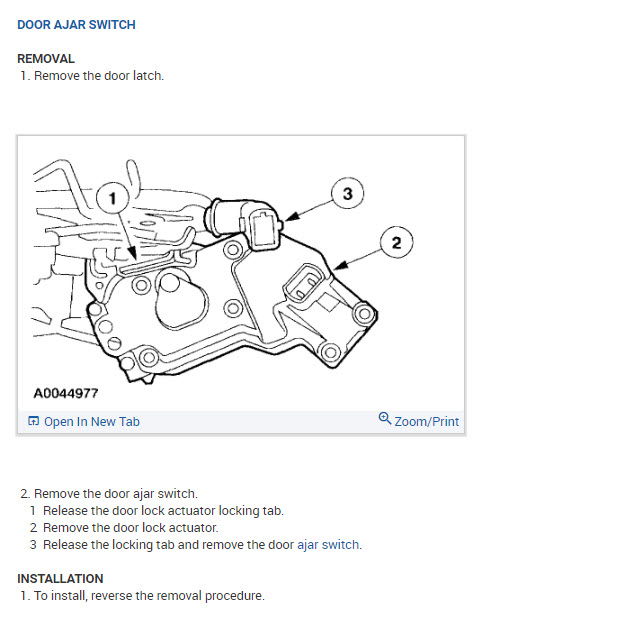
Task: Click the door latch diagram image
Action: (x=241, y=274)
